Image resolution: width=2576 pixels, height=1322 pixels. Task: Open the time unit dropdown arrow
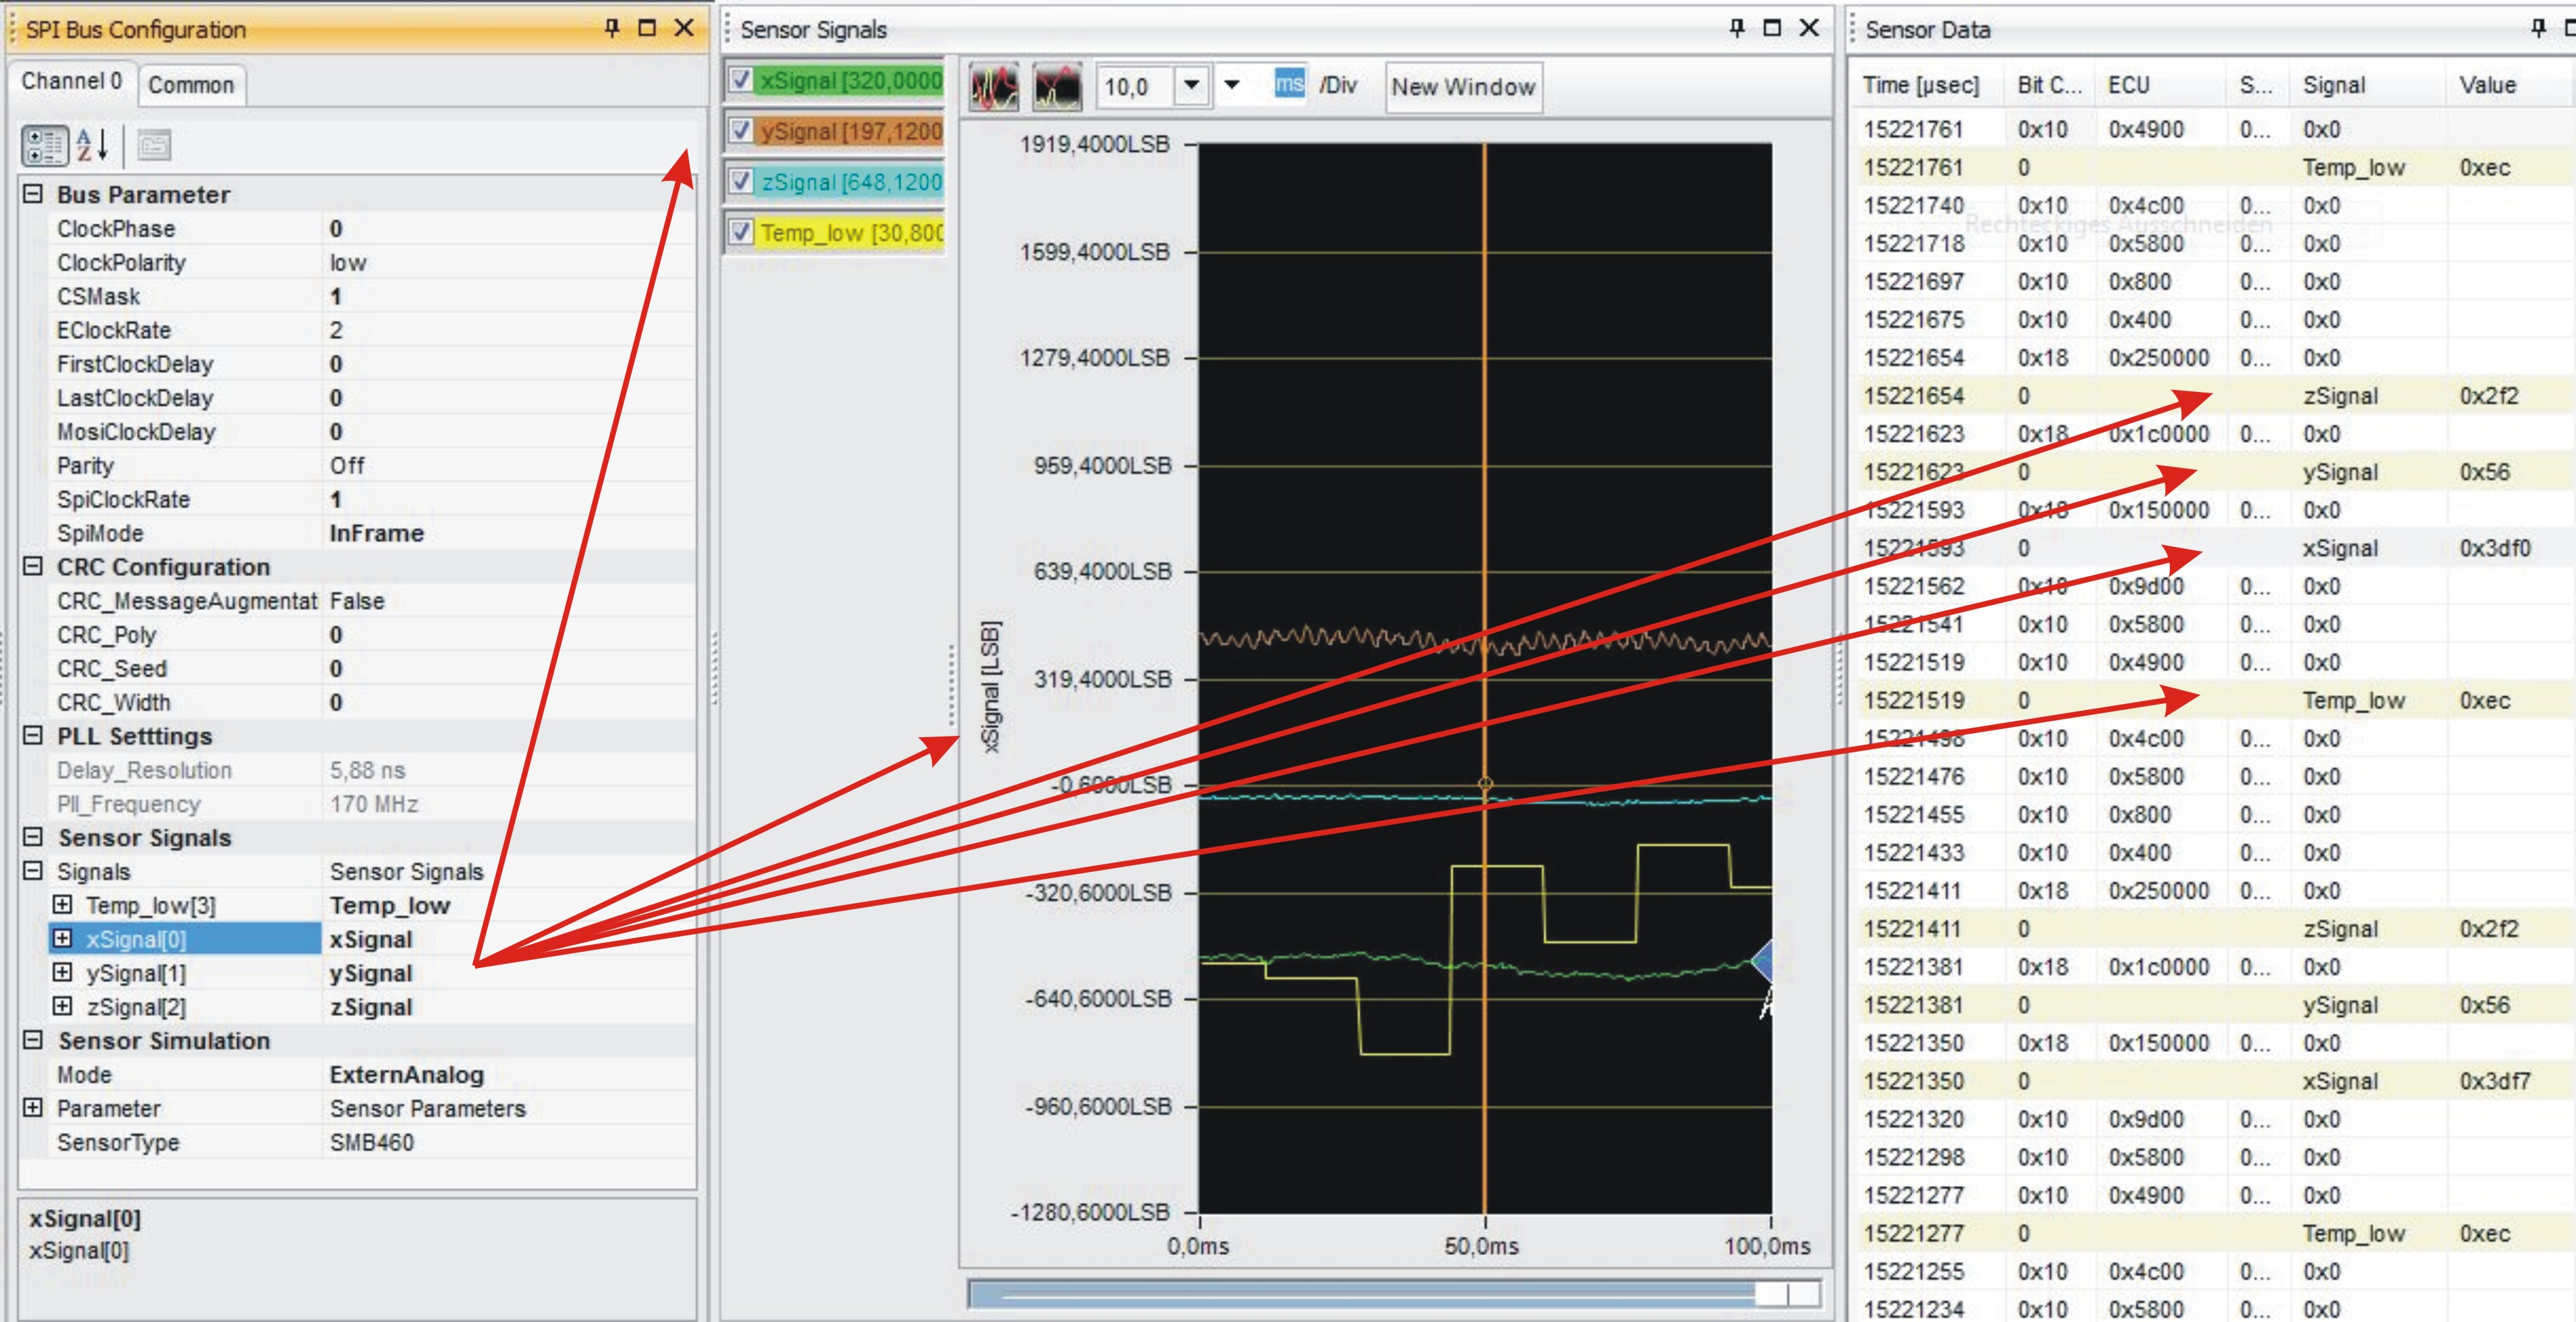coord(1232,86)
